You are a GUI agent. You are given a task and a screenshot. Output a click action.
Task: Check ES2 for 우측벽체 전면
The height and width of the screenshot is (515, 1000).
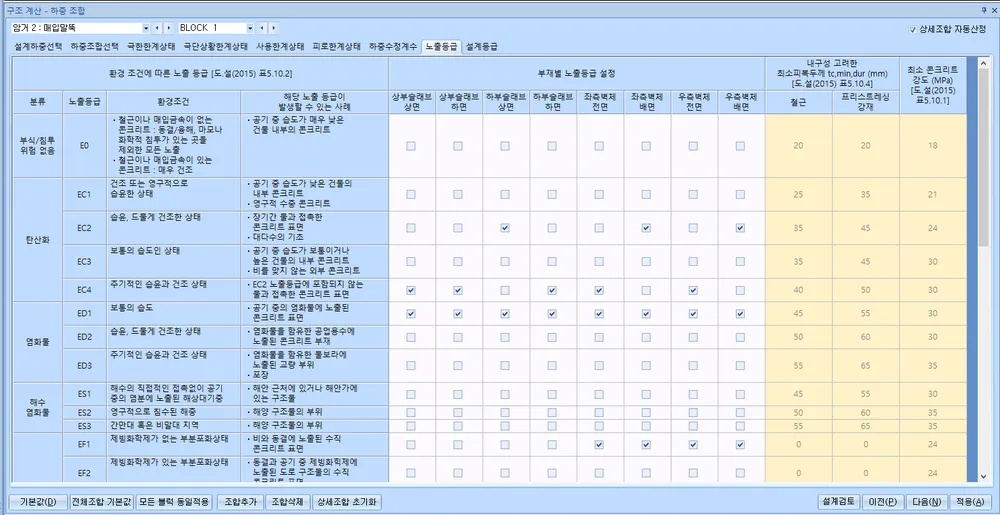tap(693, 412)
